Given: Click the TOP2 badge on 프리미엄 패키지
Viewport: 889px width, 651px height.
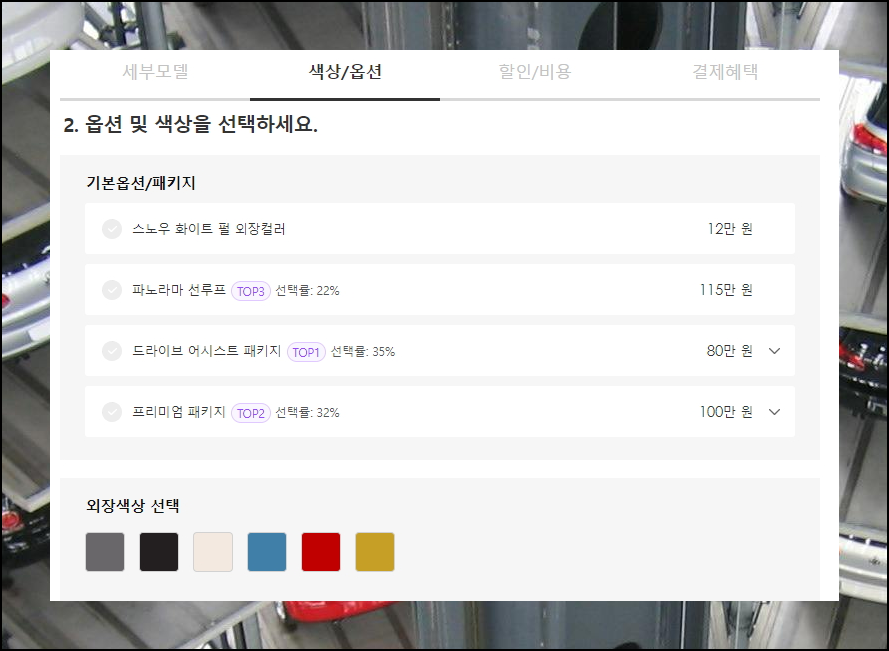Looking at the screenshot, I should 251,413.
